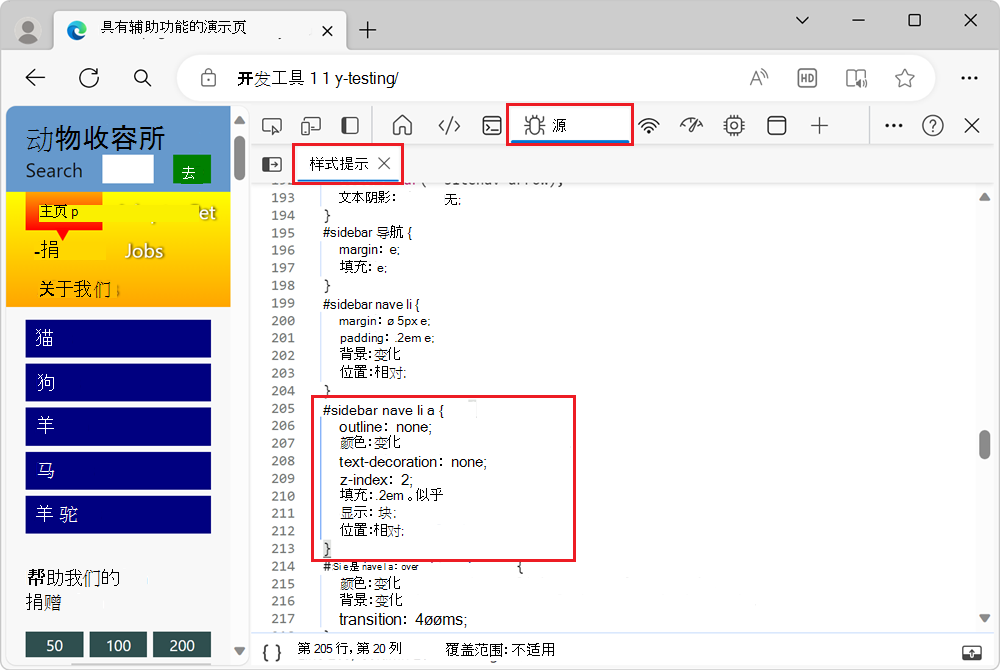1000x670 pixels.
Task: Select the inspect element picker tool
Action: tap(271, 125)
